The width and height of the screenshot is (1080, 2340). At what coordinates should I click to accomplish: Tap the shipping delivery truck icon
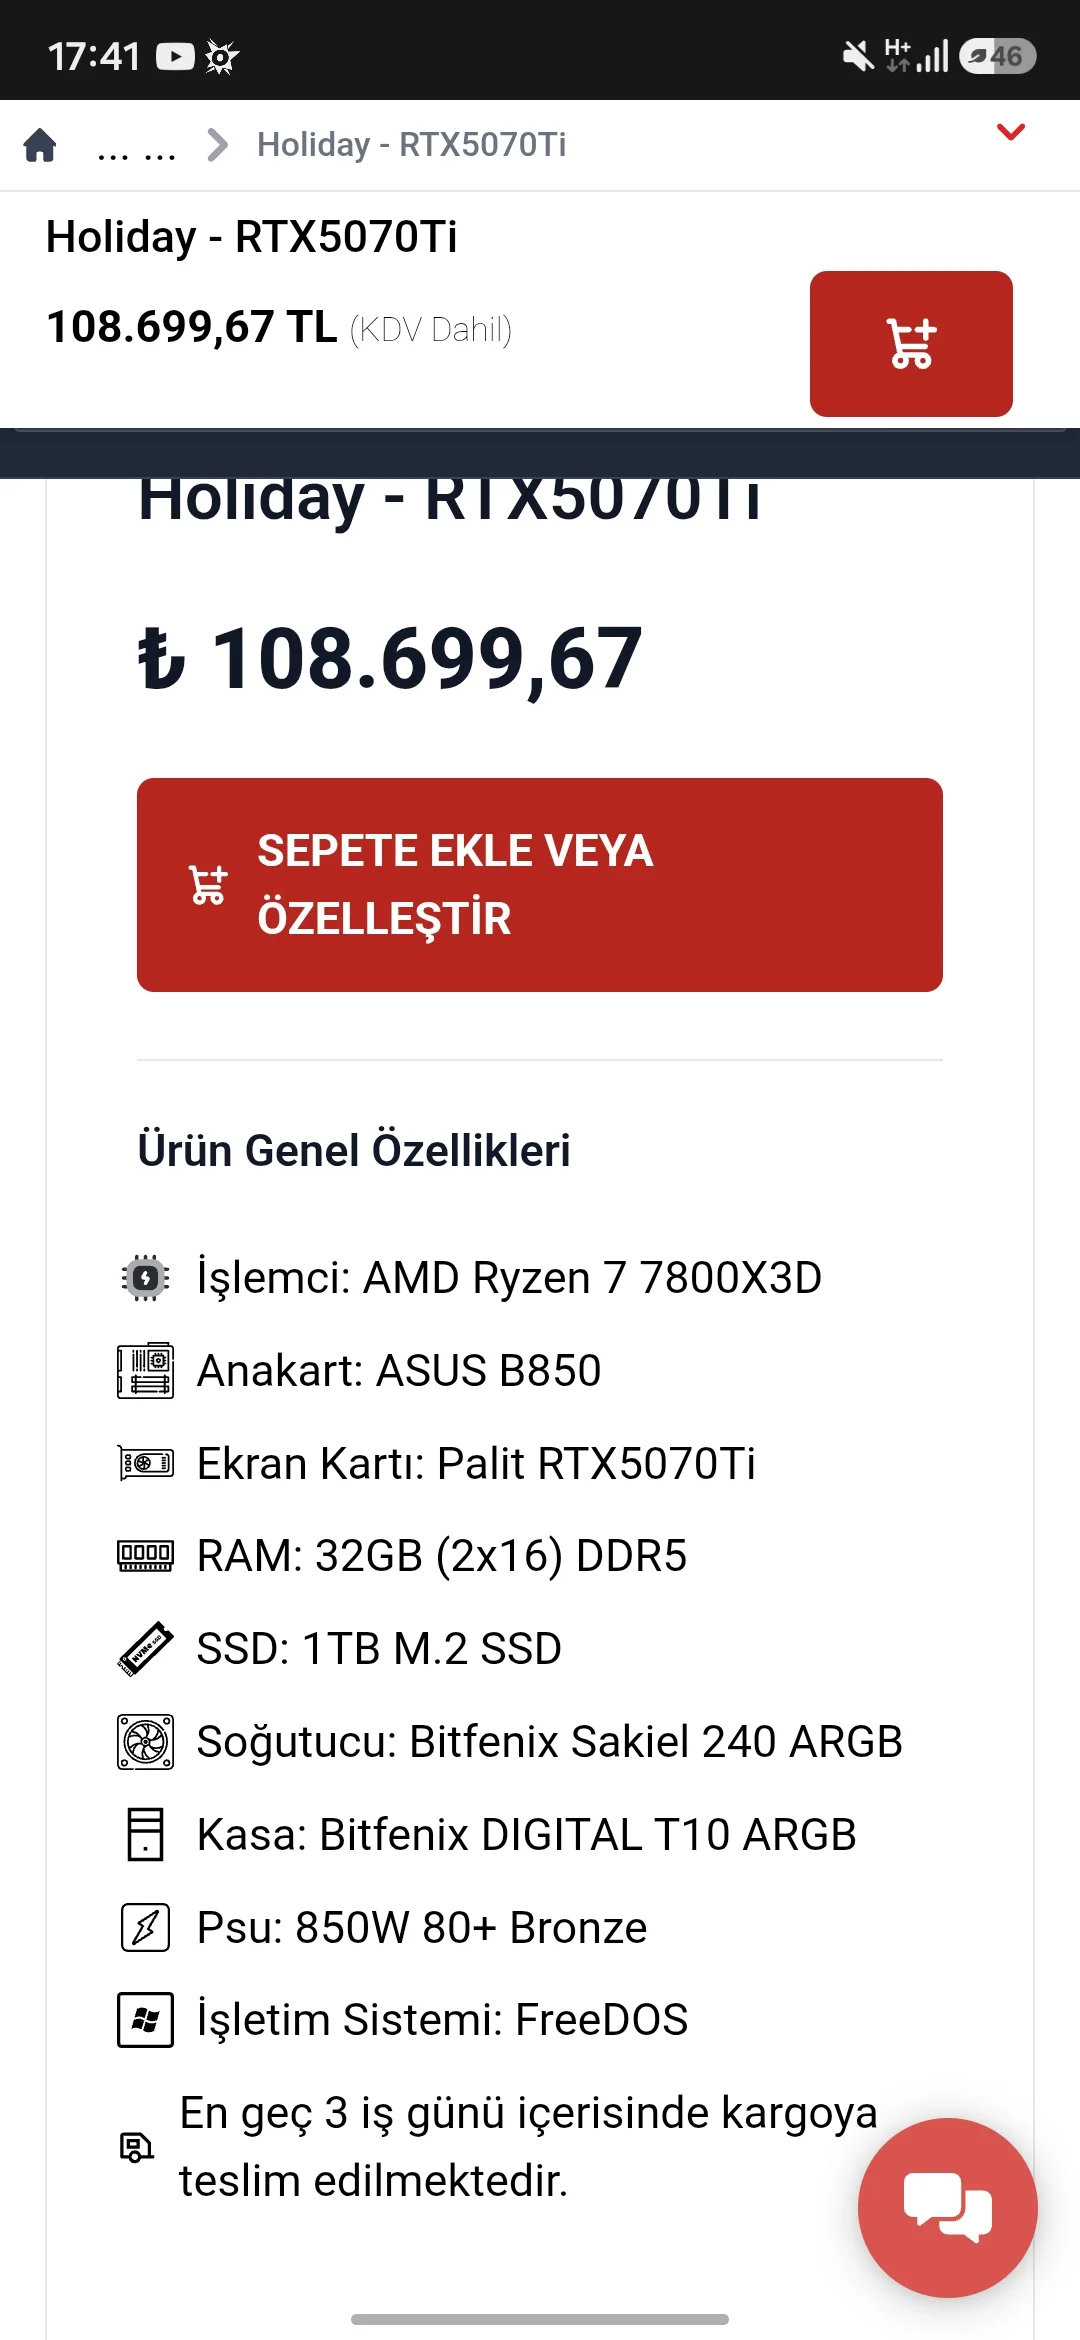[x=136, y=2147]
